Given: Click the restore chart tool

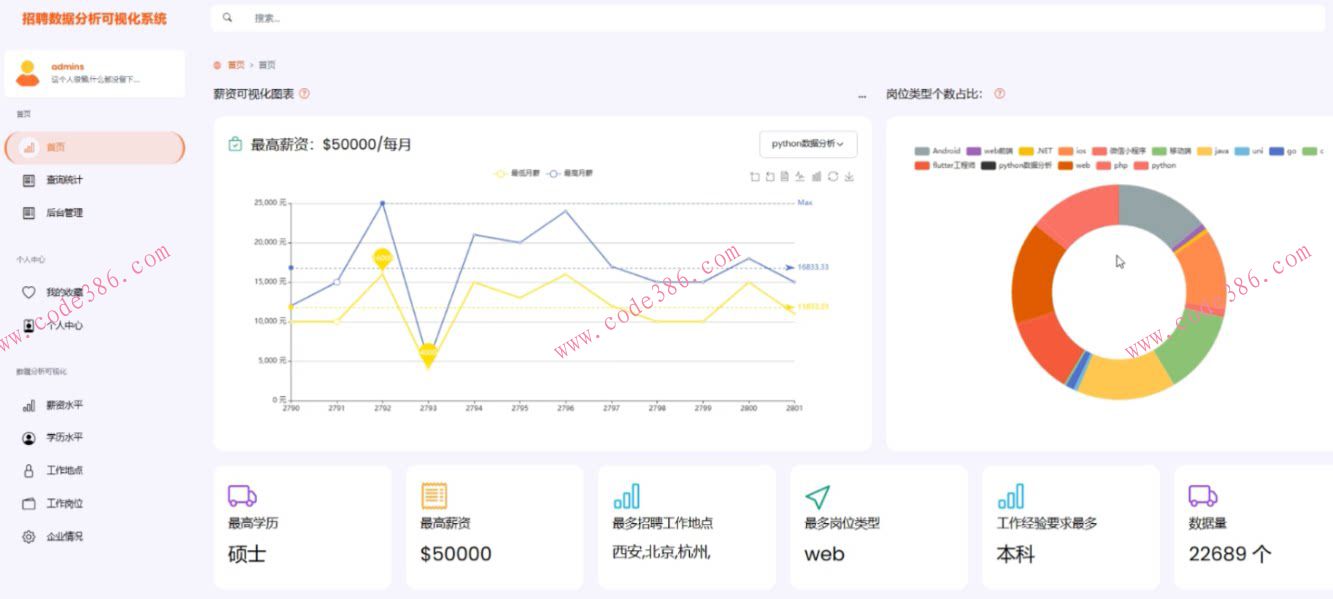Looking at the screenshot, I should tap(833, 177).
